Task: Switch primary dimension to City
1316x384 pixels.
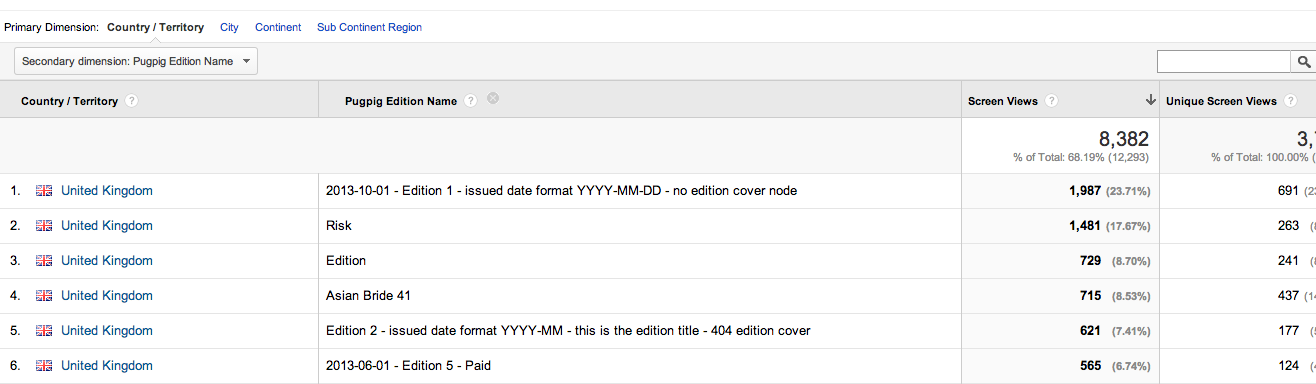Action: (x=229, y=27)
